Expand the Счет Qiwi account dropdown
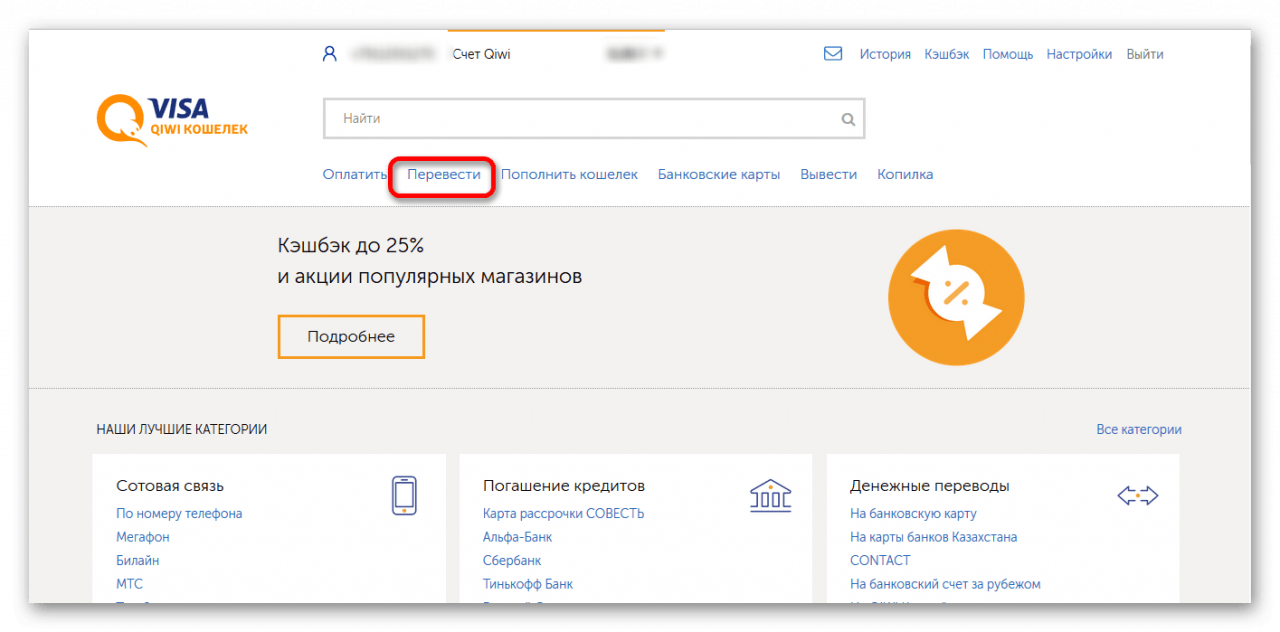The width and height of the screenshot is (1280, 632). 657,54
